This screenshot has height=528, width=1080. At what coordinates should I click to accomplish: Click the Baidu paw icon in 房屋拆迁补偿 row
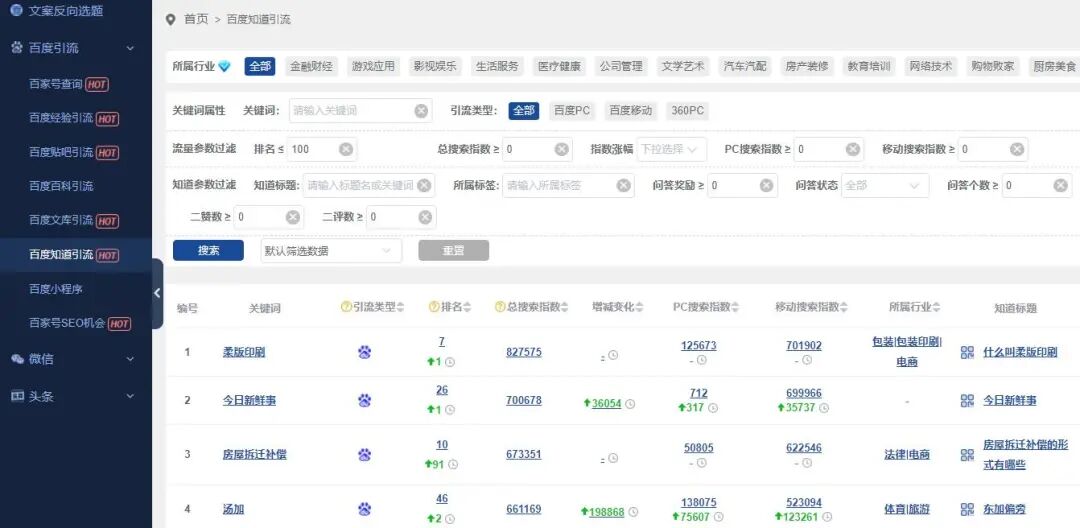[364, 454]
